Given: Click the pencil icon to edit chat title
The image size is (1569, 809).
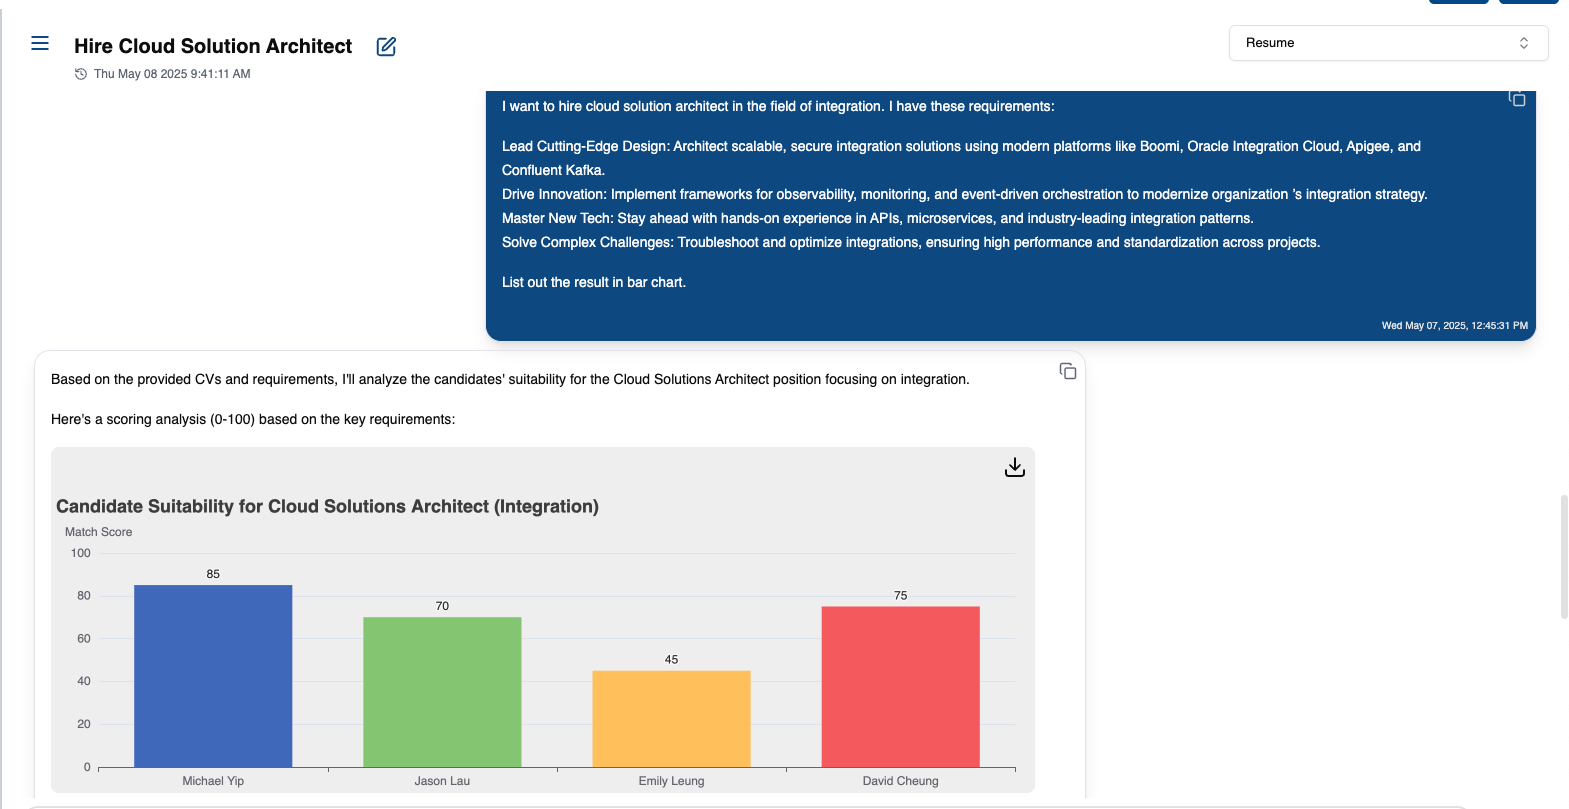Looking at the screenshot, I should tap(386, 47).
